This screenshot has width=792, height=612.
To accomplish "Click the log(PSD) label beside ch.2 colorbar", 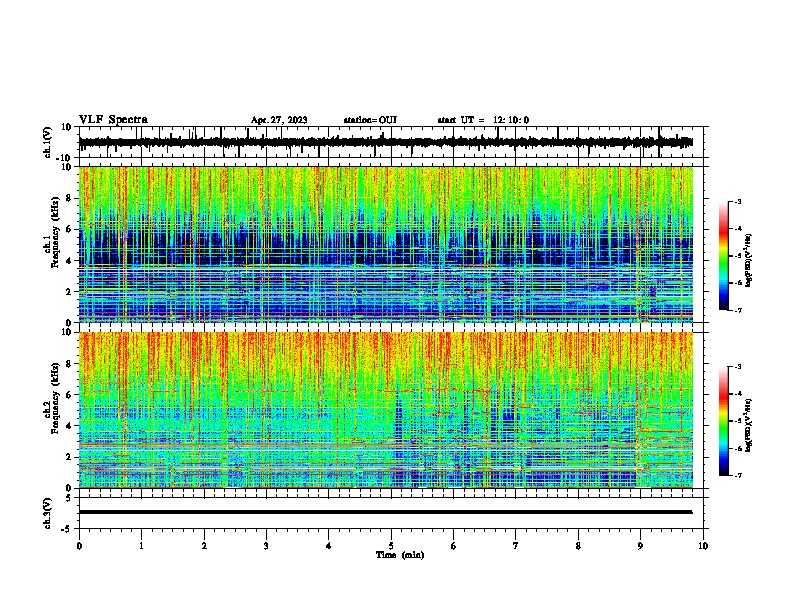I will [x=749, y=425].
